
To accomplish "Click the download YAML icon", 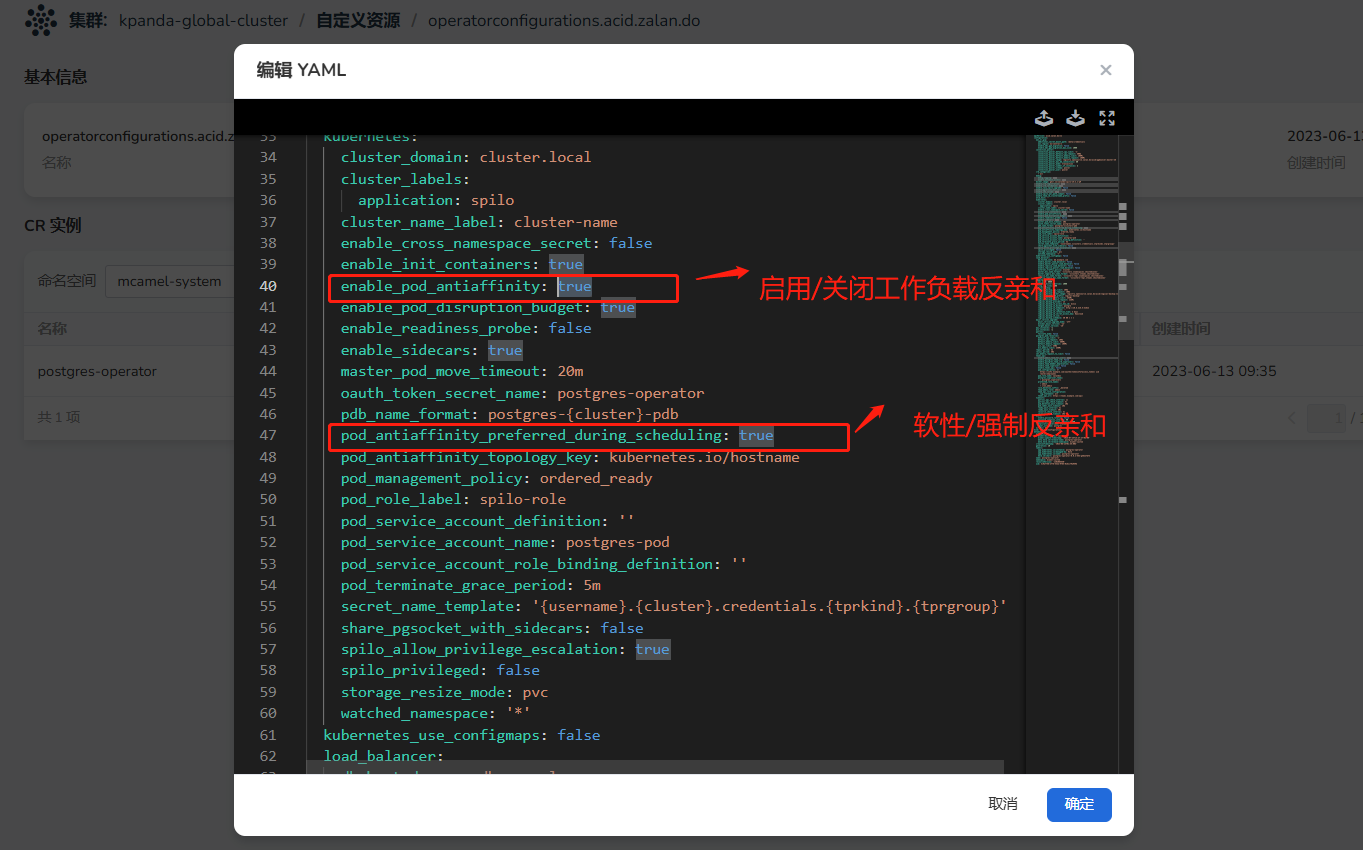I will coord(1075,118).
